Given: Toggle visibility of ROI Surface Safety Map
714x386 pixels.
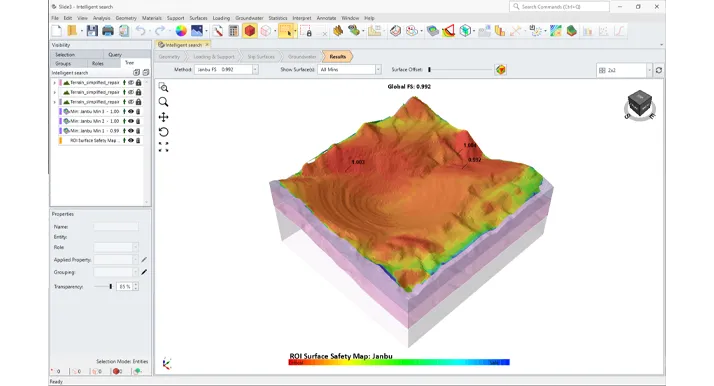Looking at the screenshot, I should tap(131, 141).
